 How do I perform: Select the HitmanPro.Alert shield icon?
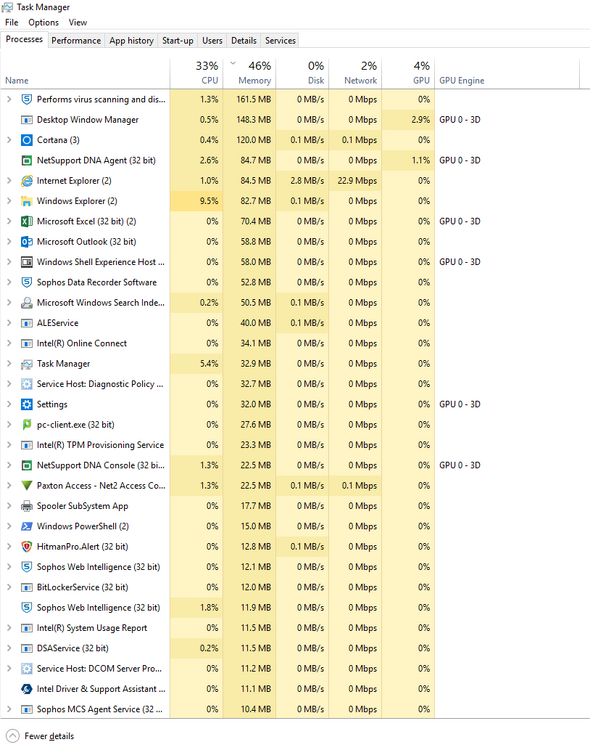click(x=27, y=547)
